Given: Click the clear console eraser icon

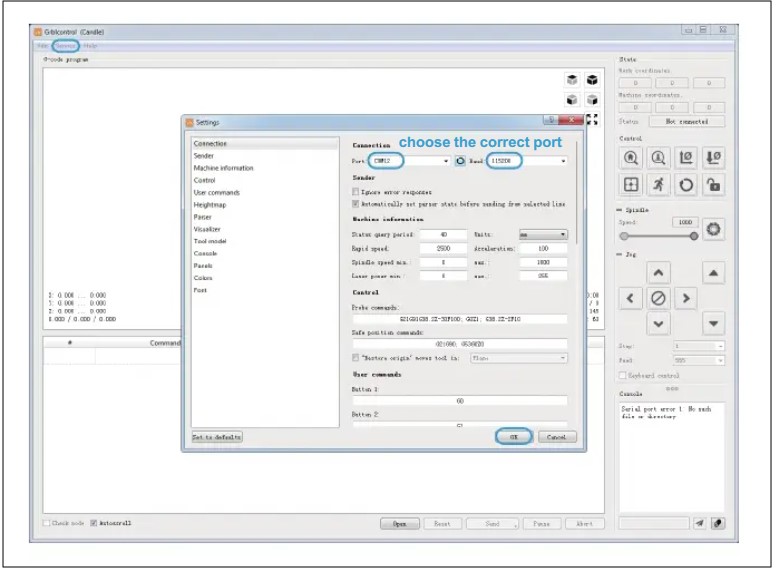Looking at the screenshot, I should (x=718, y=523).
